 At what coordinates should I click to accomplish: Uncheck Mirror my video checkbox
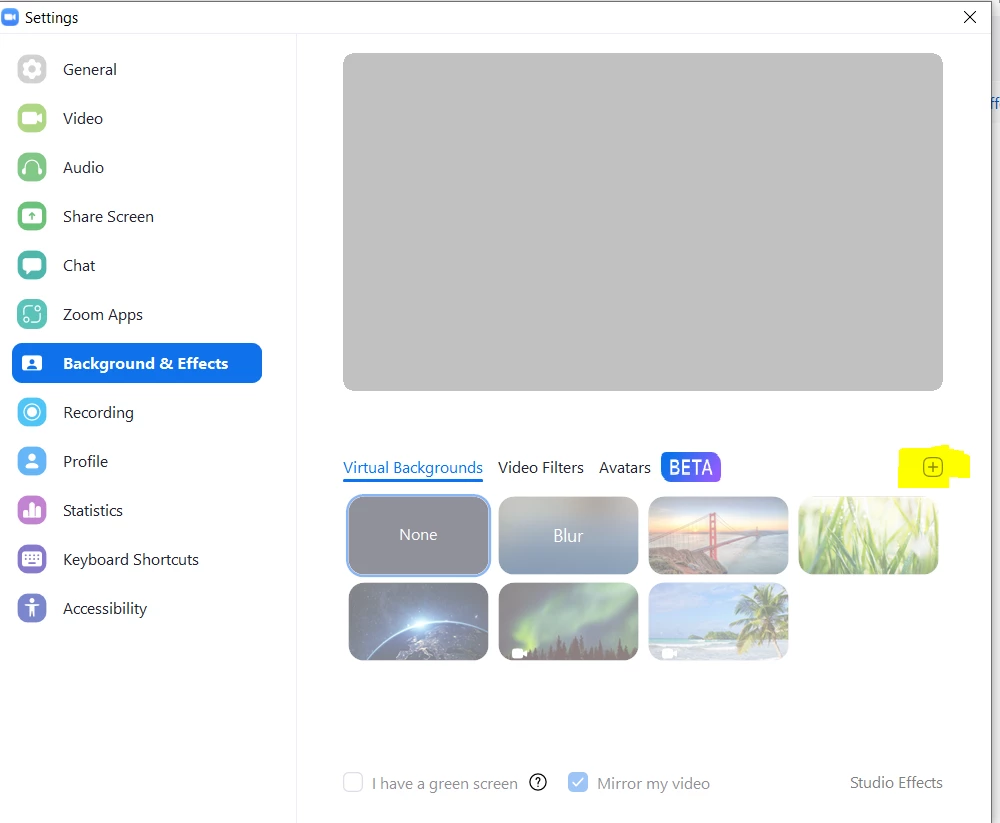578,782
